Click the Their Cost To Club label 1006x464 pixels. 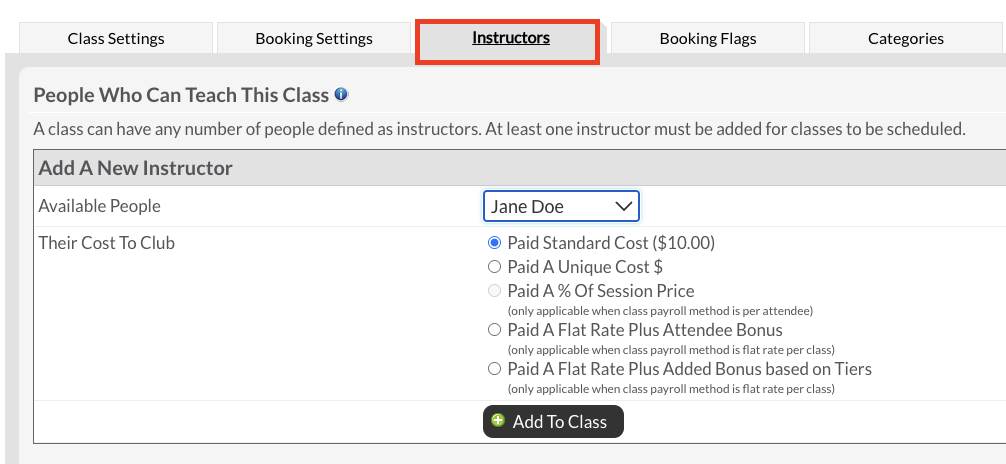[107, 243]
